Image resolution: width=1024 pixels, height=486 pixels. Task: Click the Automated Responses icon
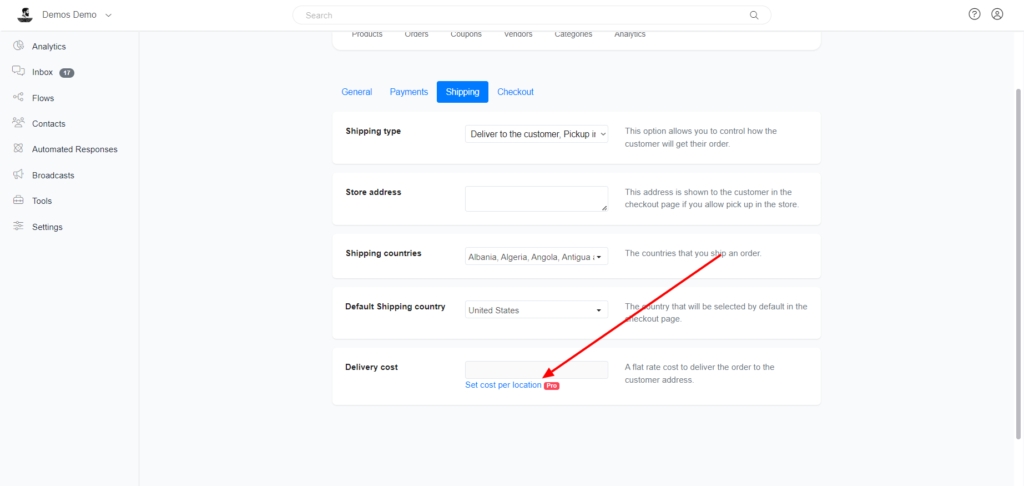coord(18,149)
